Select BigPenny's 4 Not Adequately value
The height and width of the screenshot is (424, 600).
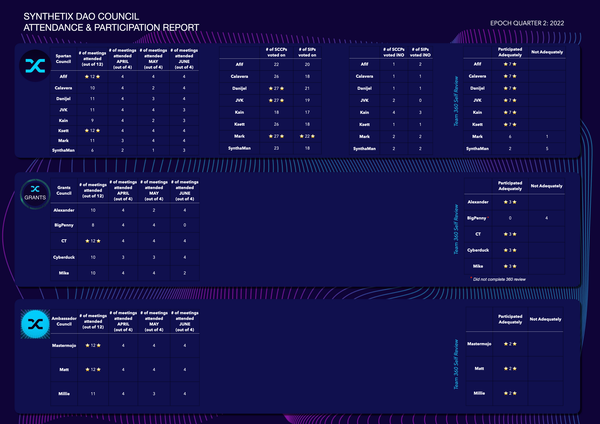point(546,218)
